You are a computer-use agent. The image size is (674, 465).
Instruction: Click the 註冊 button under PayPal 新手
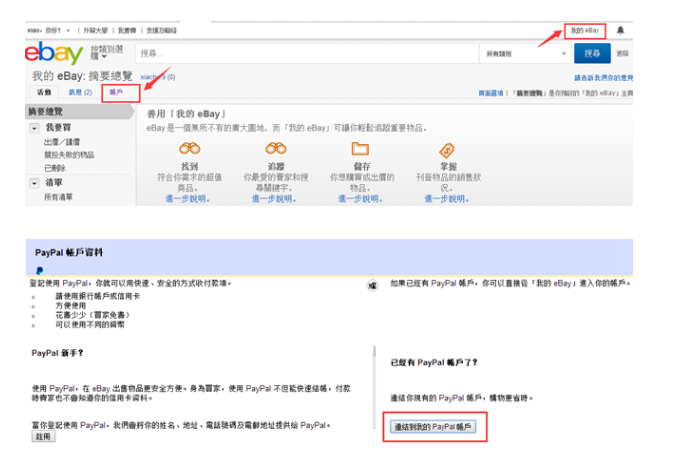coord(43,437)
